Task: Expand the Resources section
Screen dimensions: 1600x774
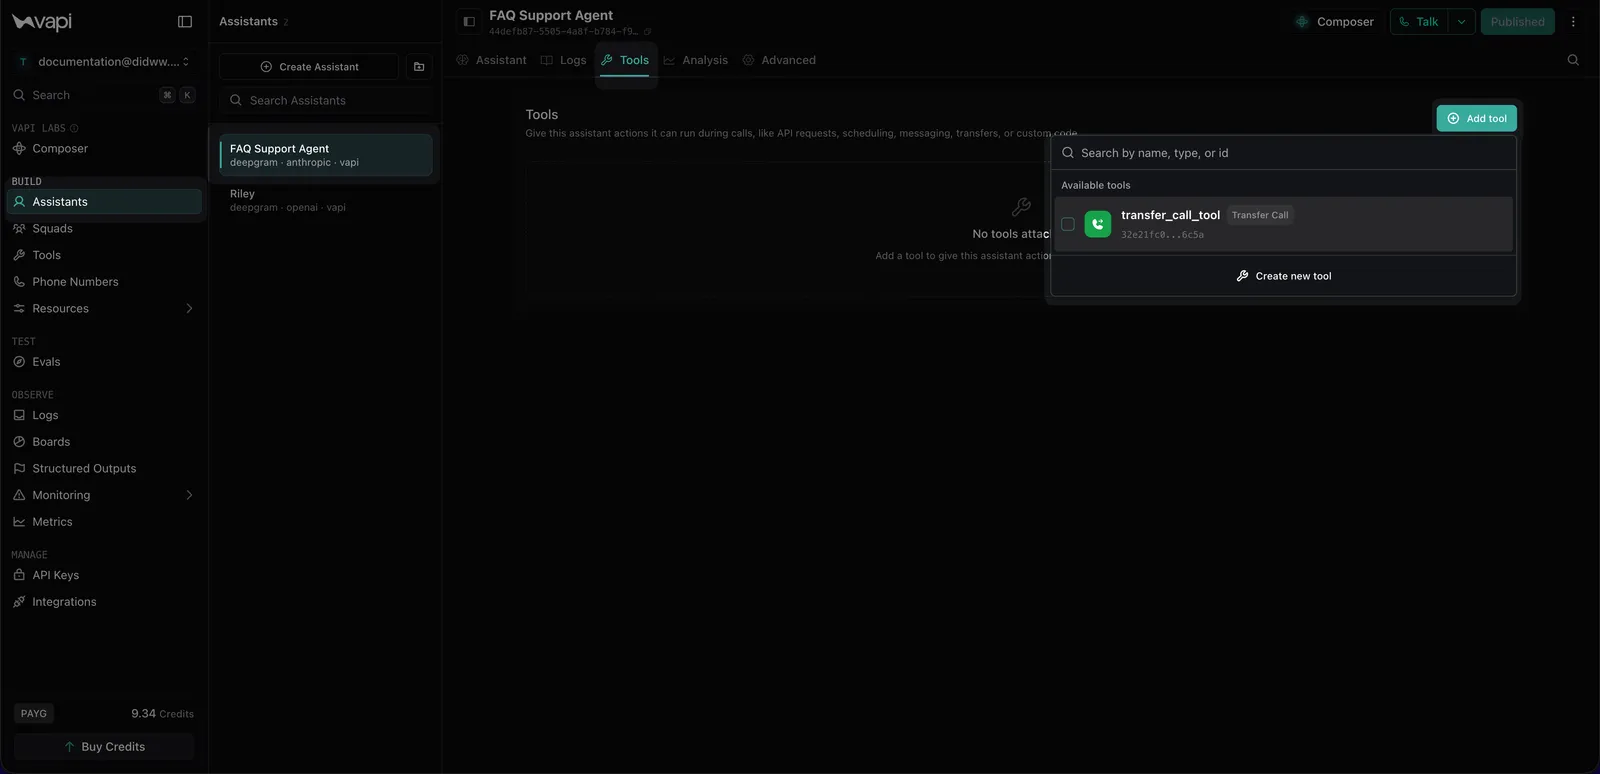Action: click(x=104, y=308)
